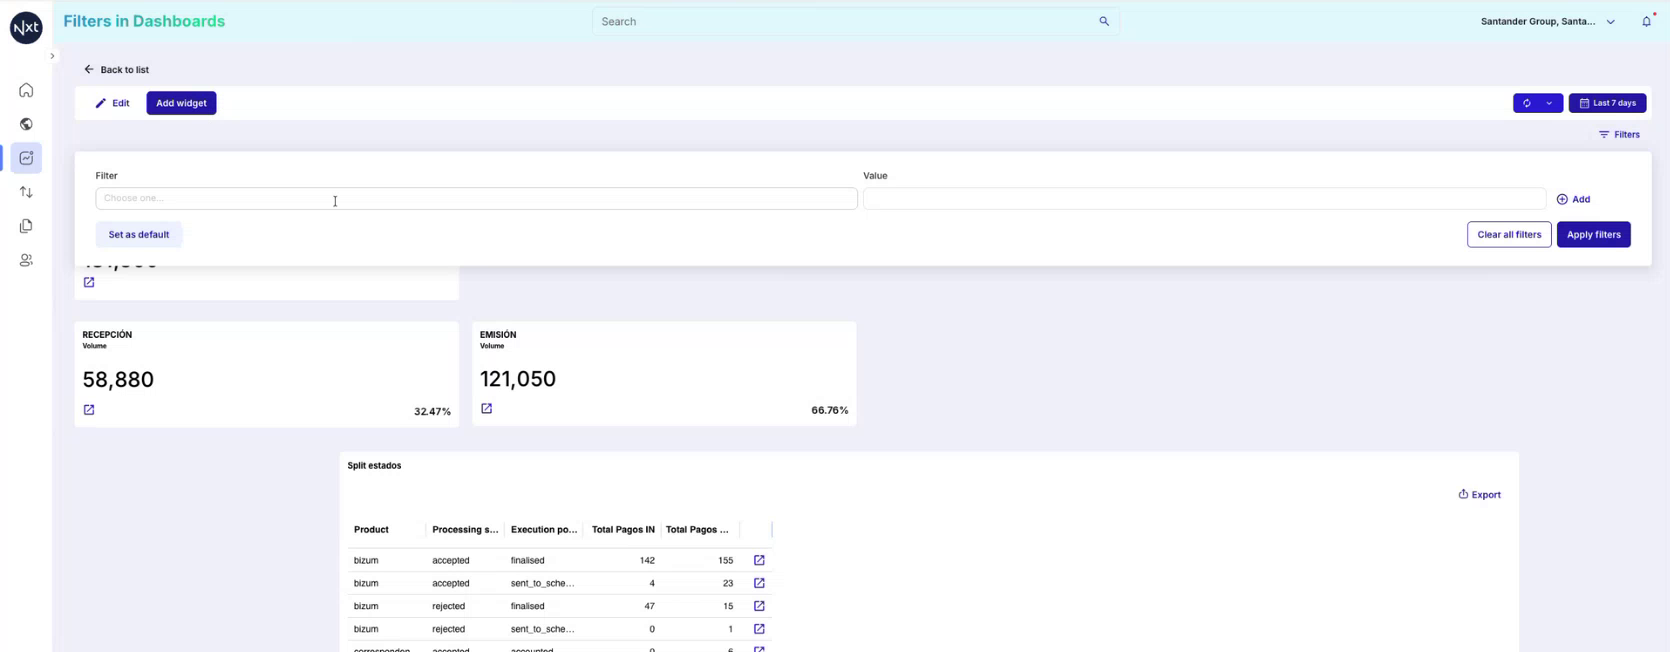Click the refresh icon button
Viewport: 1670px width, 652px height.
click(1526, 103)
